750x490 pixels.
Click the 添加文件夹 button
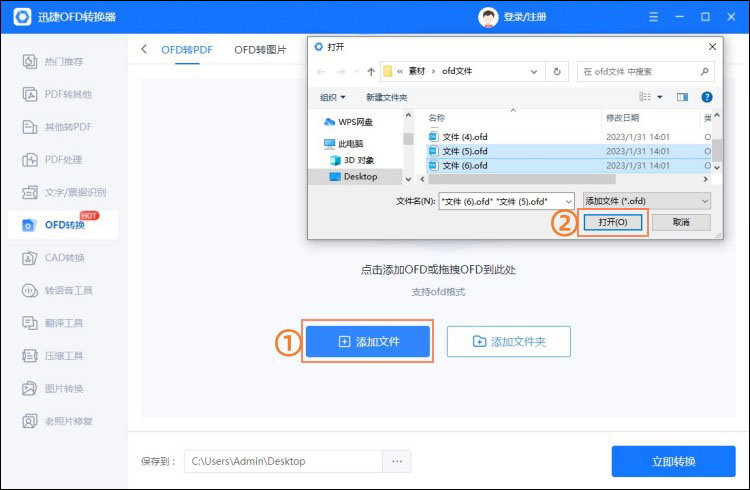[x=508, y=341]
